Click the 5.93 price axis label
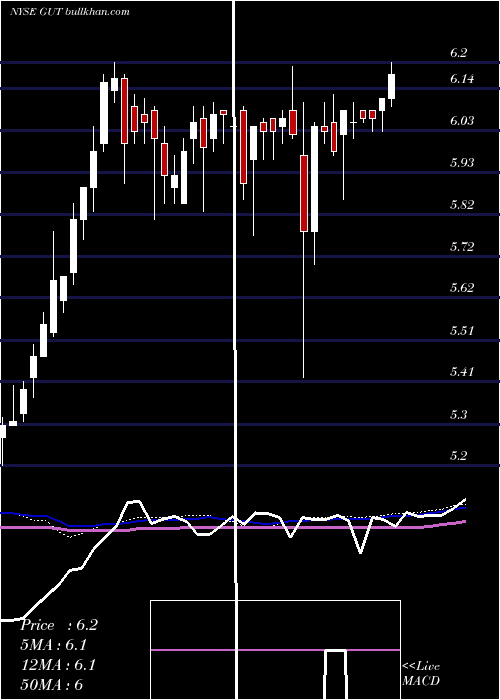This screenshot has height=700, width=500. tap(462, 162)
